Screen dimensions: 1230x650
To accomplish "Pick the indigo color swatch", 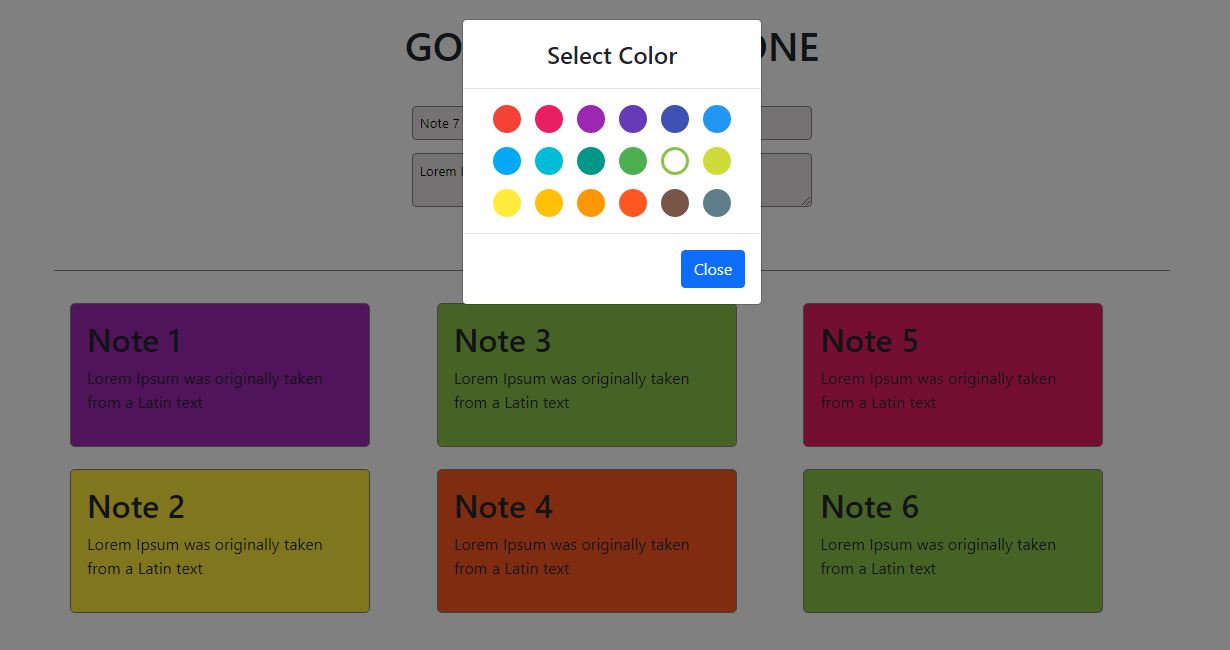I will (x=675, y=119).
